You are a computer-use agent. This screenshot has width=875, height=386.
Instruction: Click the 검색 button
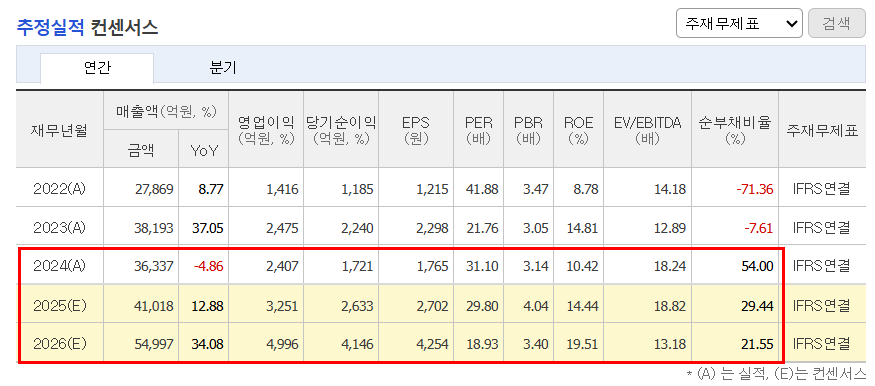[x=836, y=23]
